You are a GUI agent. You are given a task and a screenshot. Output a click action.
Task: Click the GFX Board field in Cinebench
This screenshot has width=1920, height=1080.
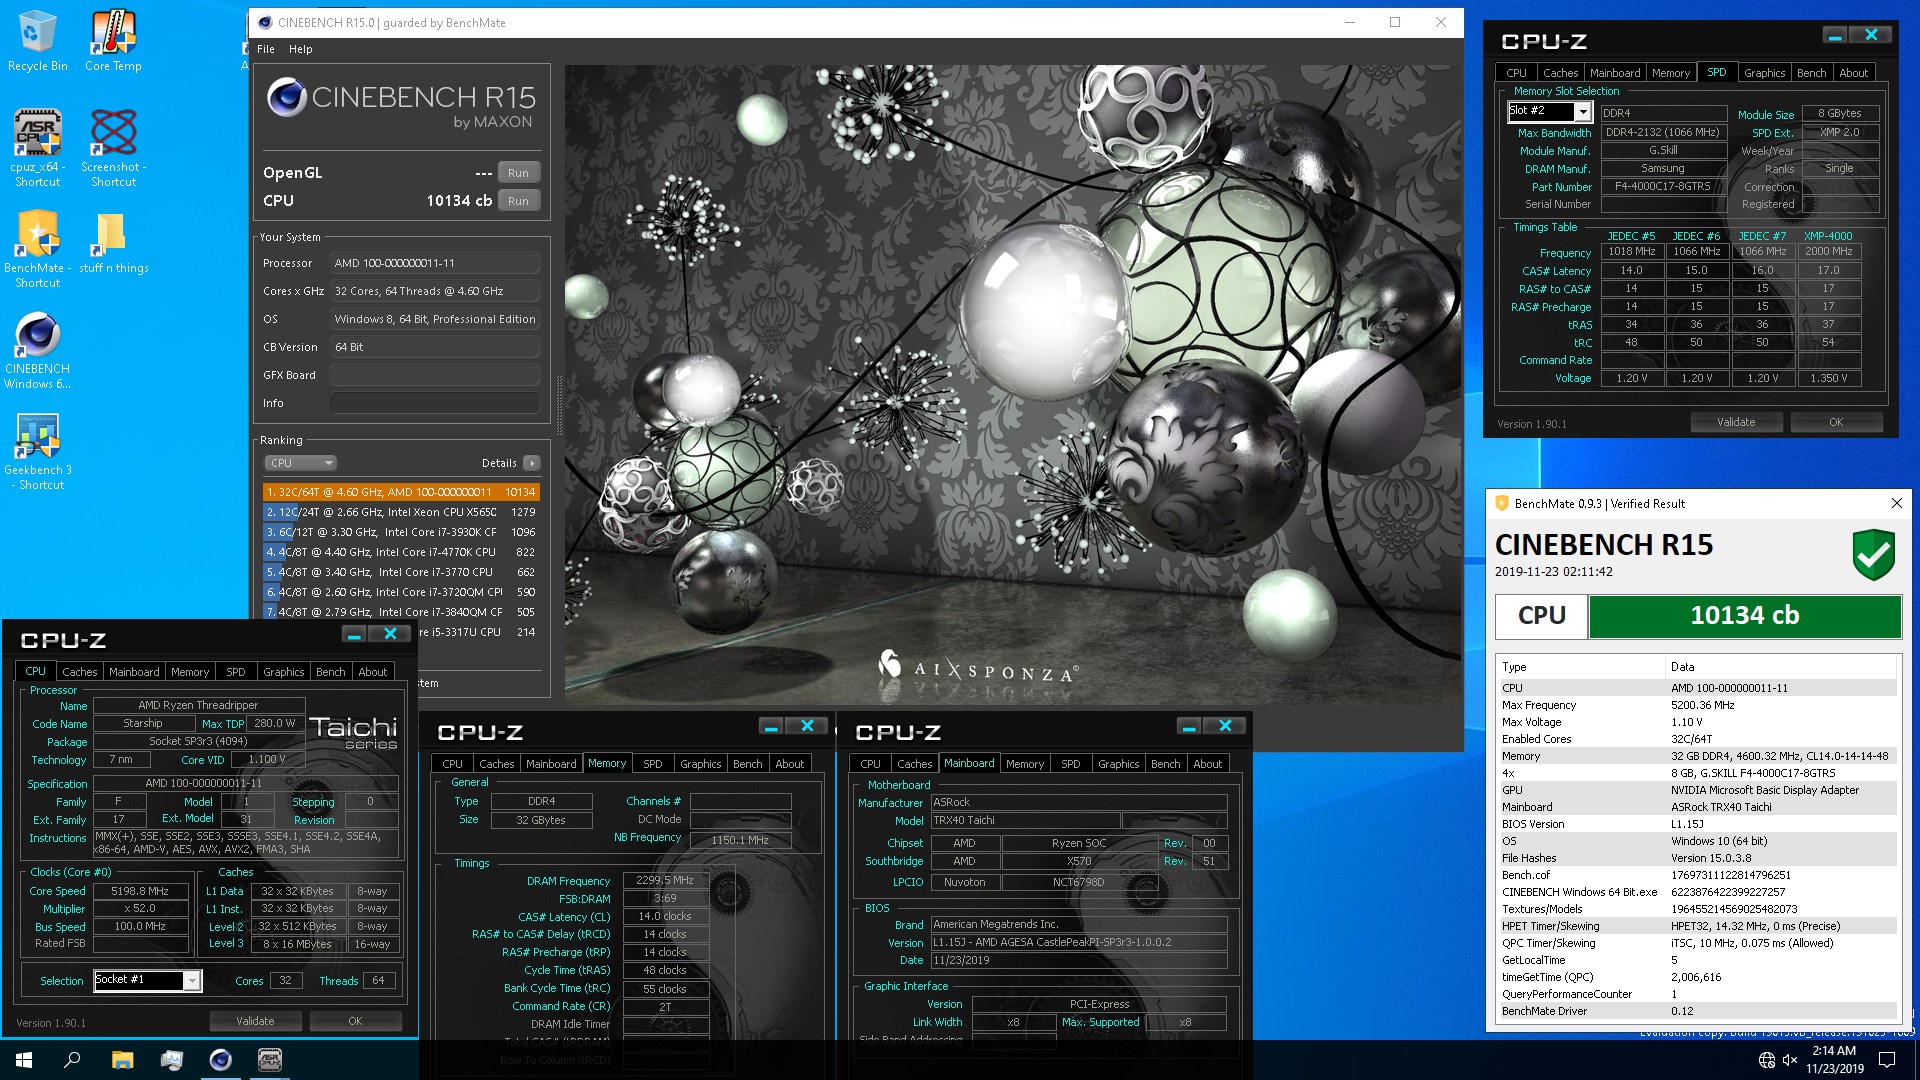point(435,375)
